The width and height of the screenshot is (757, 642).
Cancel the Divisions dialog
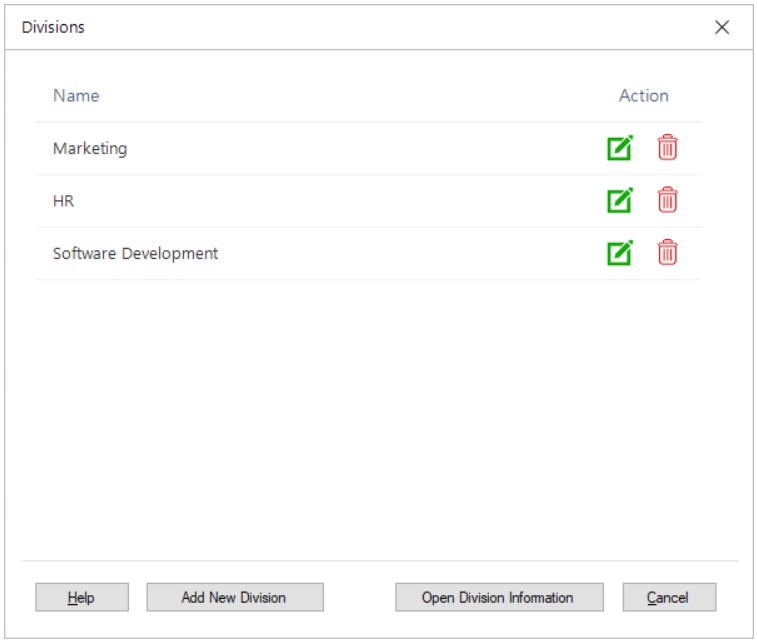pyautogui.click(x=668, y=597)
